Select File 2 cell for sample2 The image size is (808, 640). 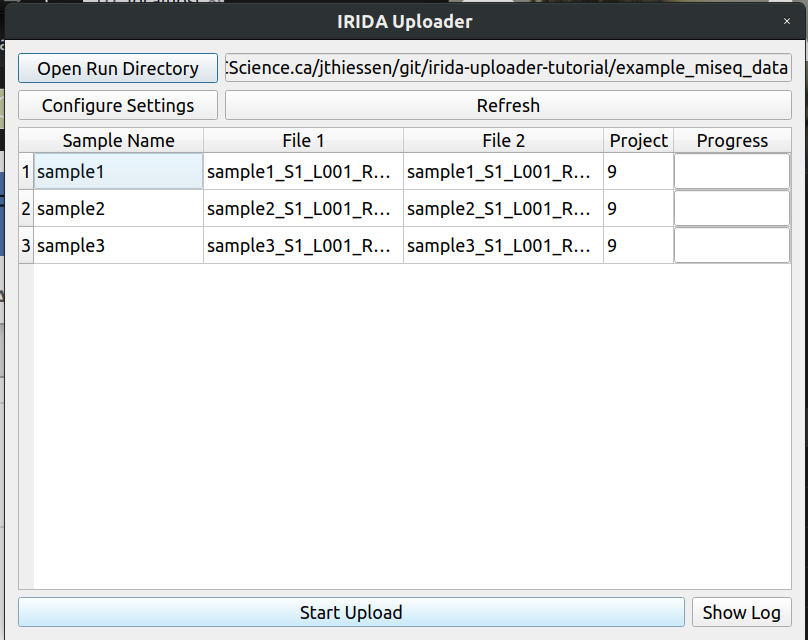tap(503, 208)
